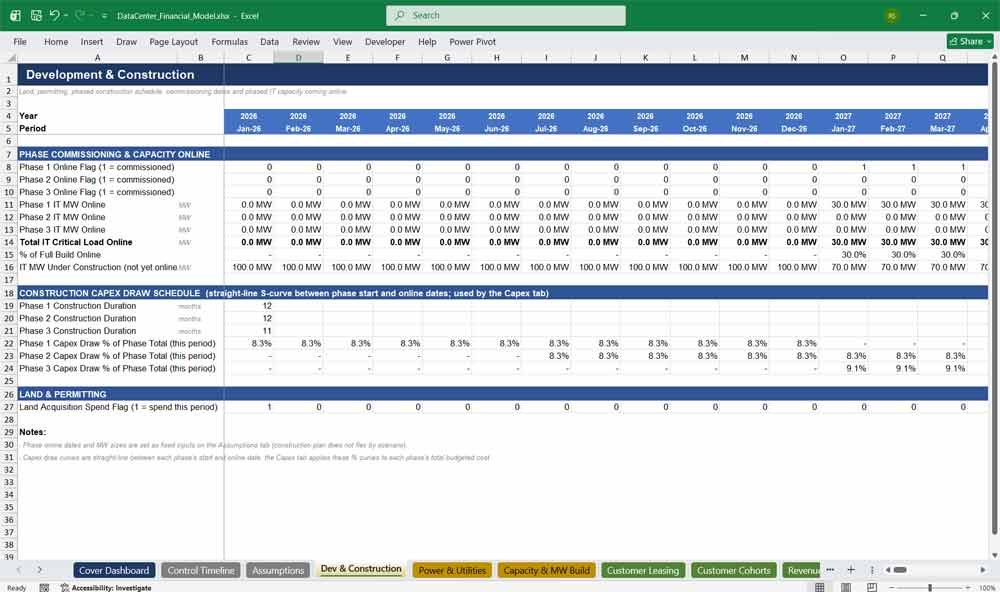Switch to Capacity & MW Build sheet tab
This screenshot has height=592, width=1000.
click(547, 570)
